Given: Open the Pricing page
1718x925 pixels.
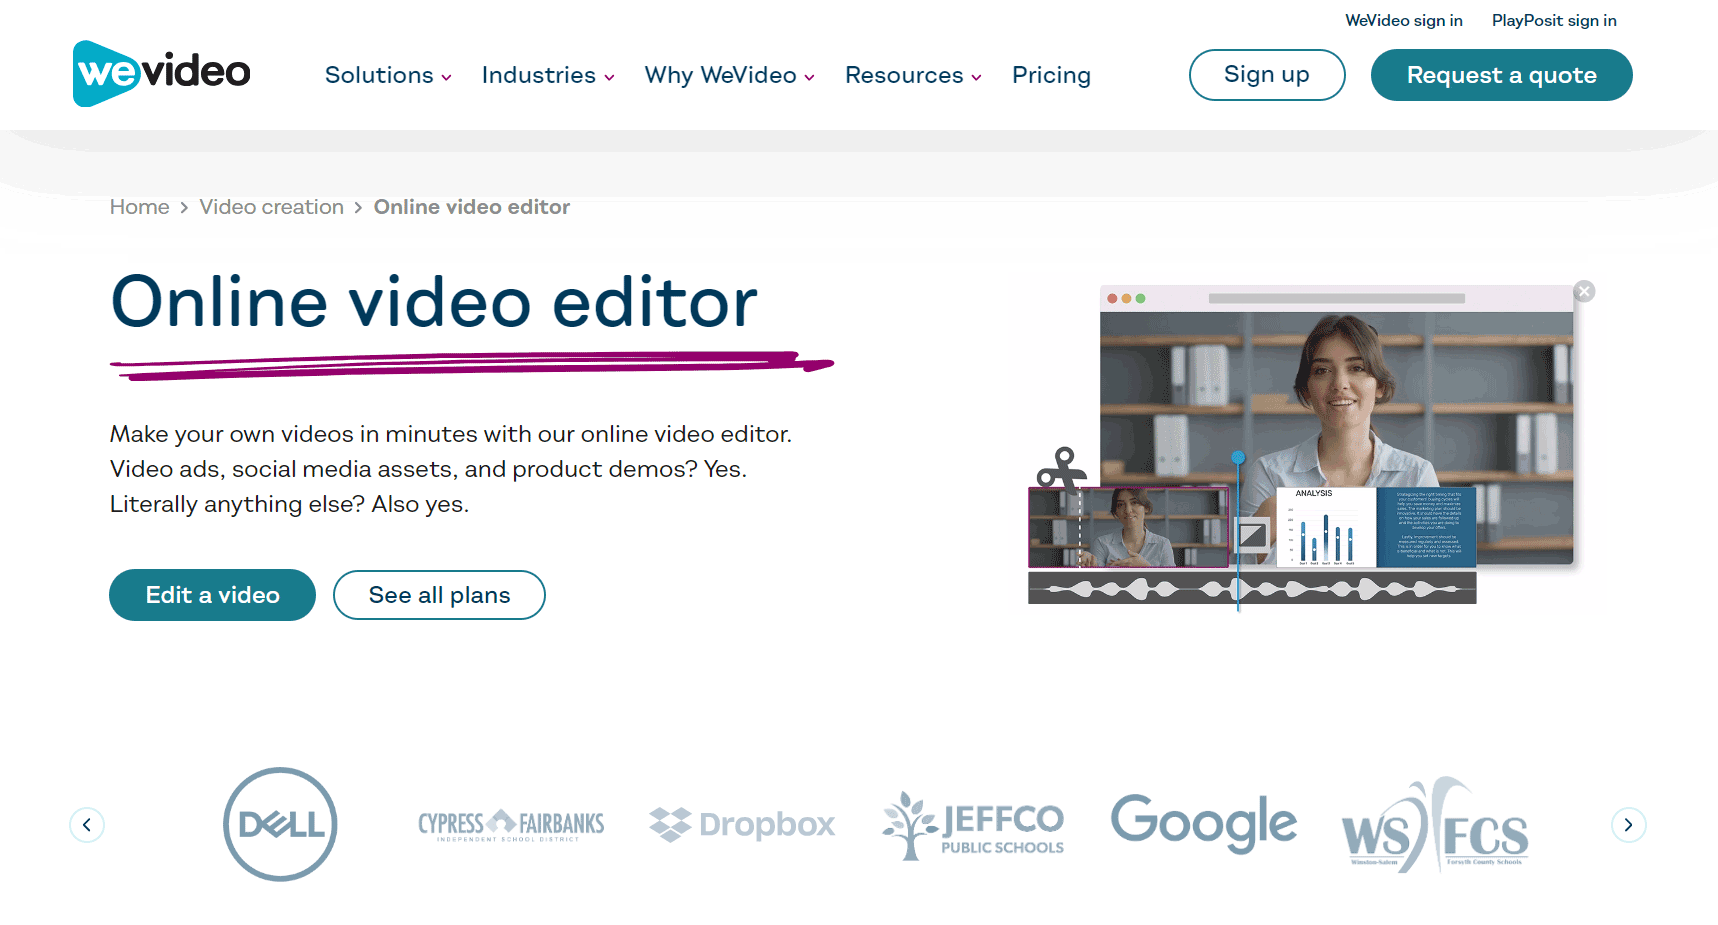Looking at the screenshot, I should [1051, 75].
